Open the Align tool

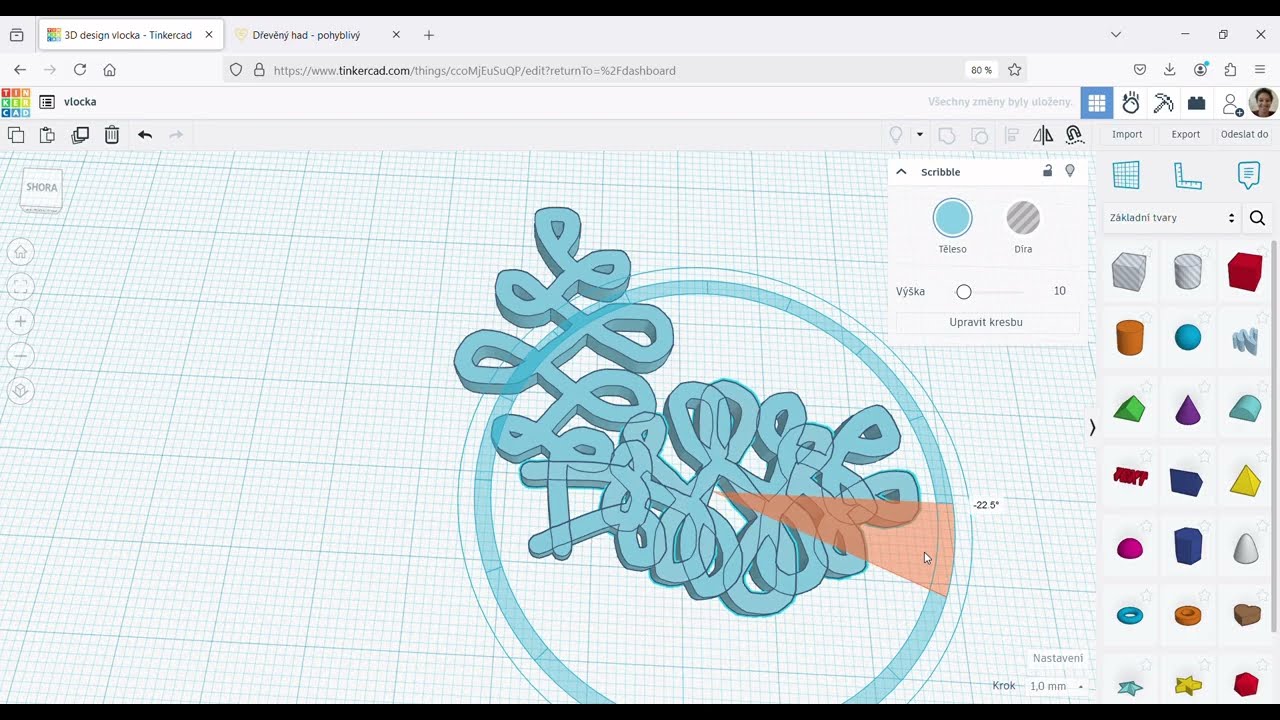pyautogui.click(x=1012, y=135)
